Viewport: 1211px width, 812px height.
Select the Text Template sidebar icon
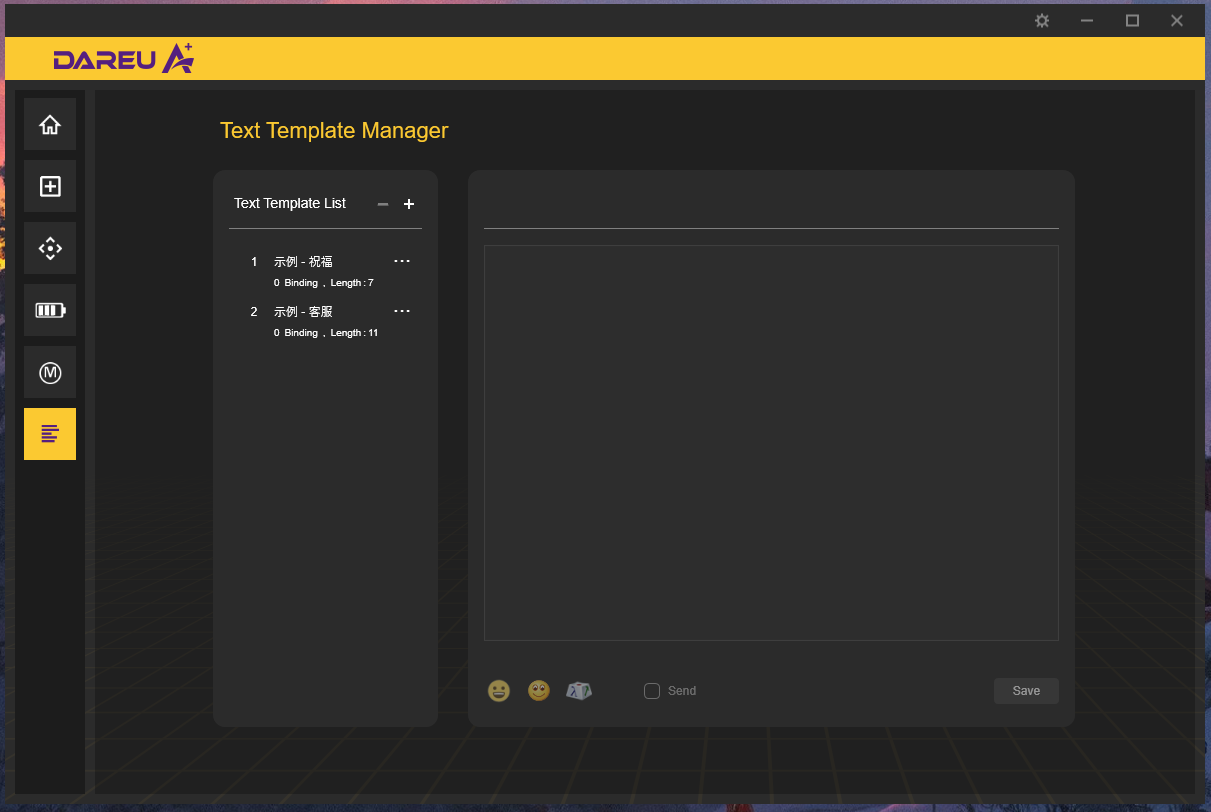click(x=50, y=434)
